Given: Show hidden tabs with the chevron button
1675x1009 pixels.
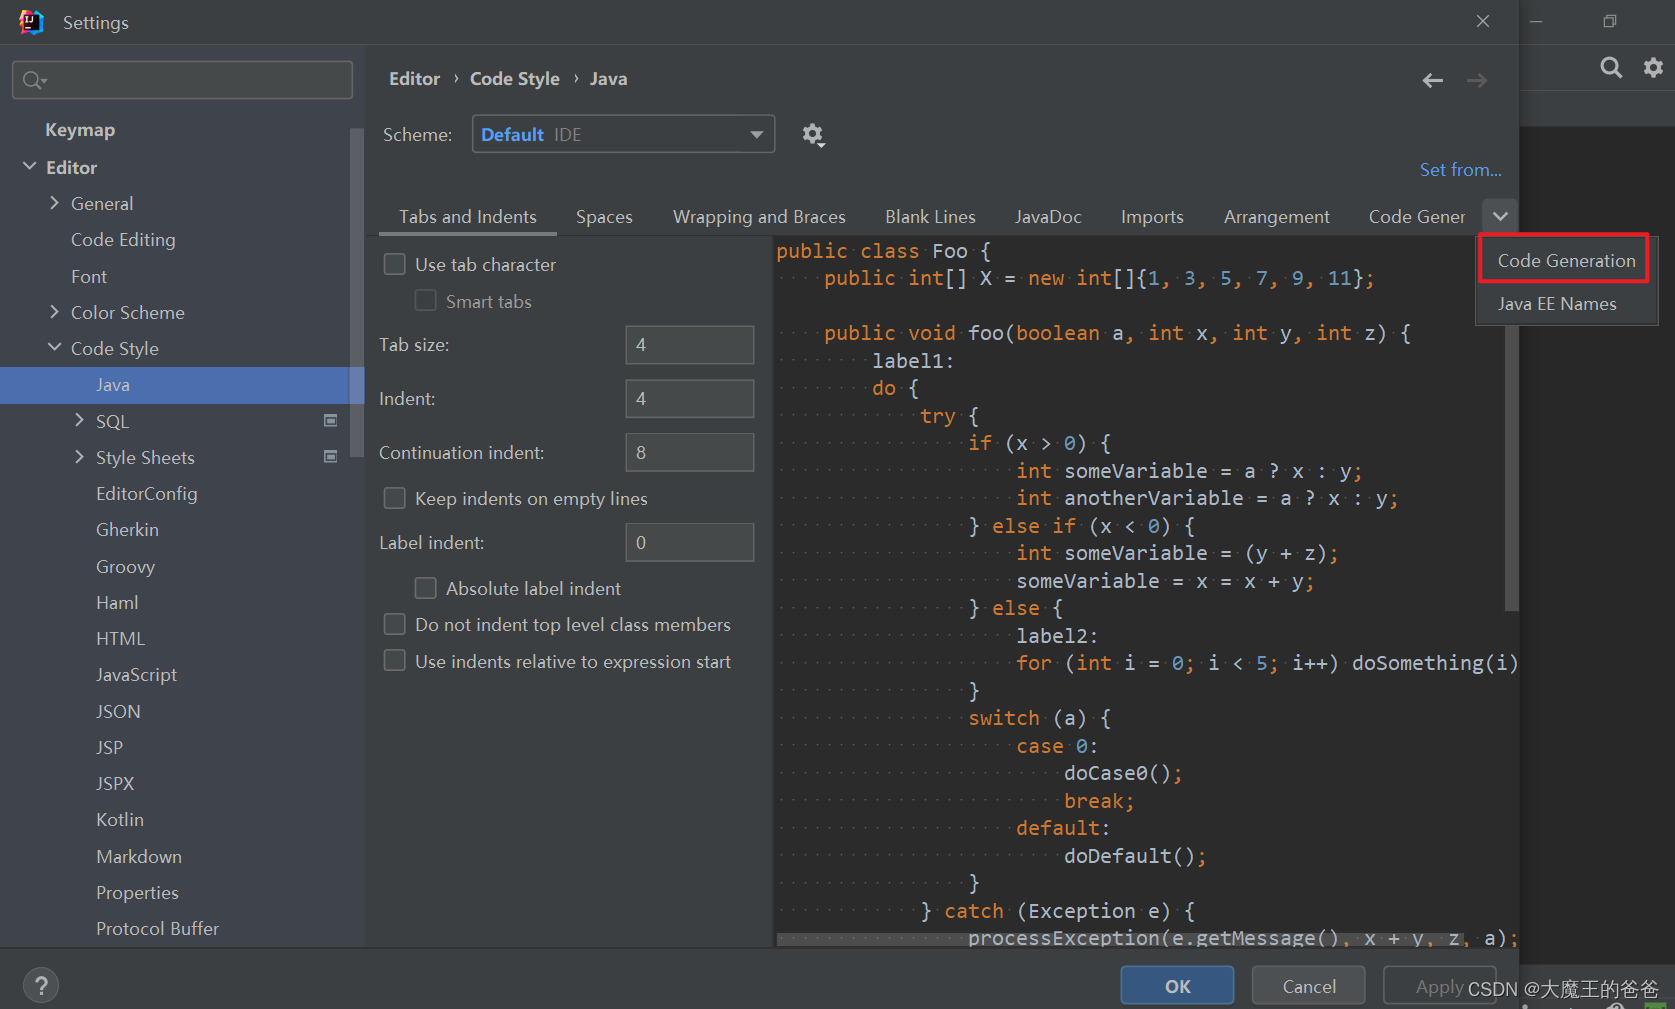Looking at the screenshot, I should 1500,216.
